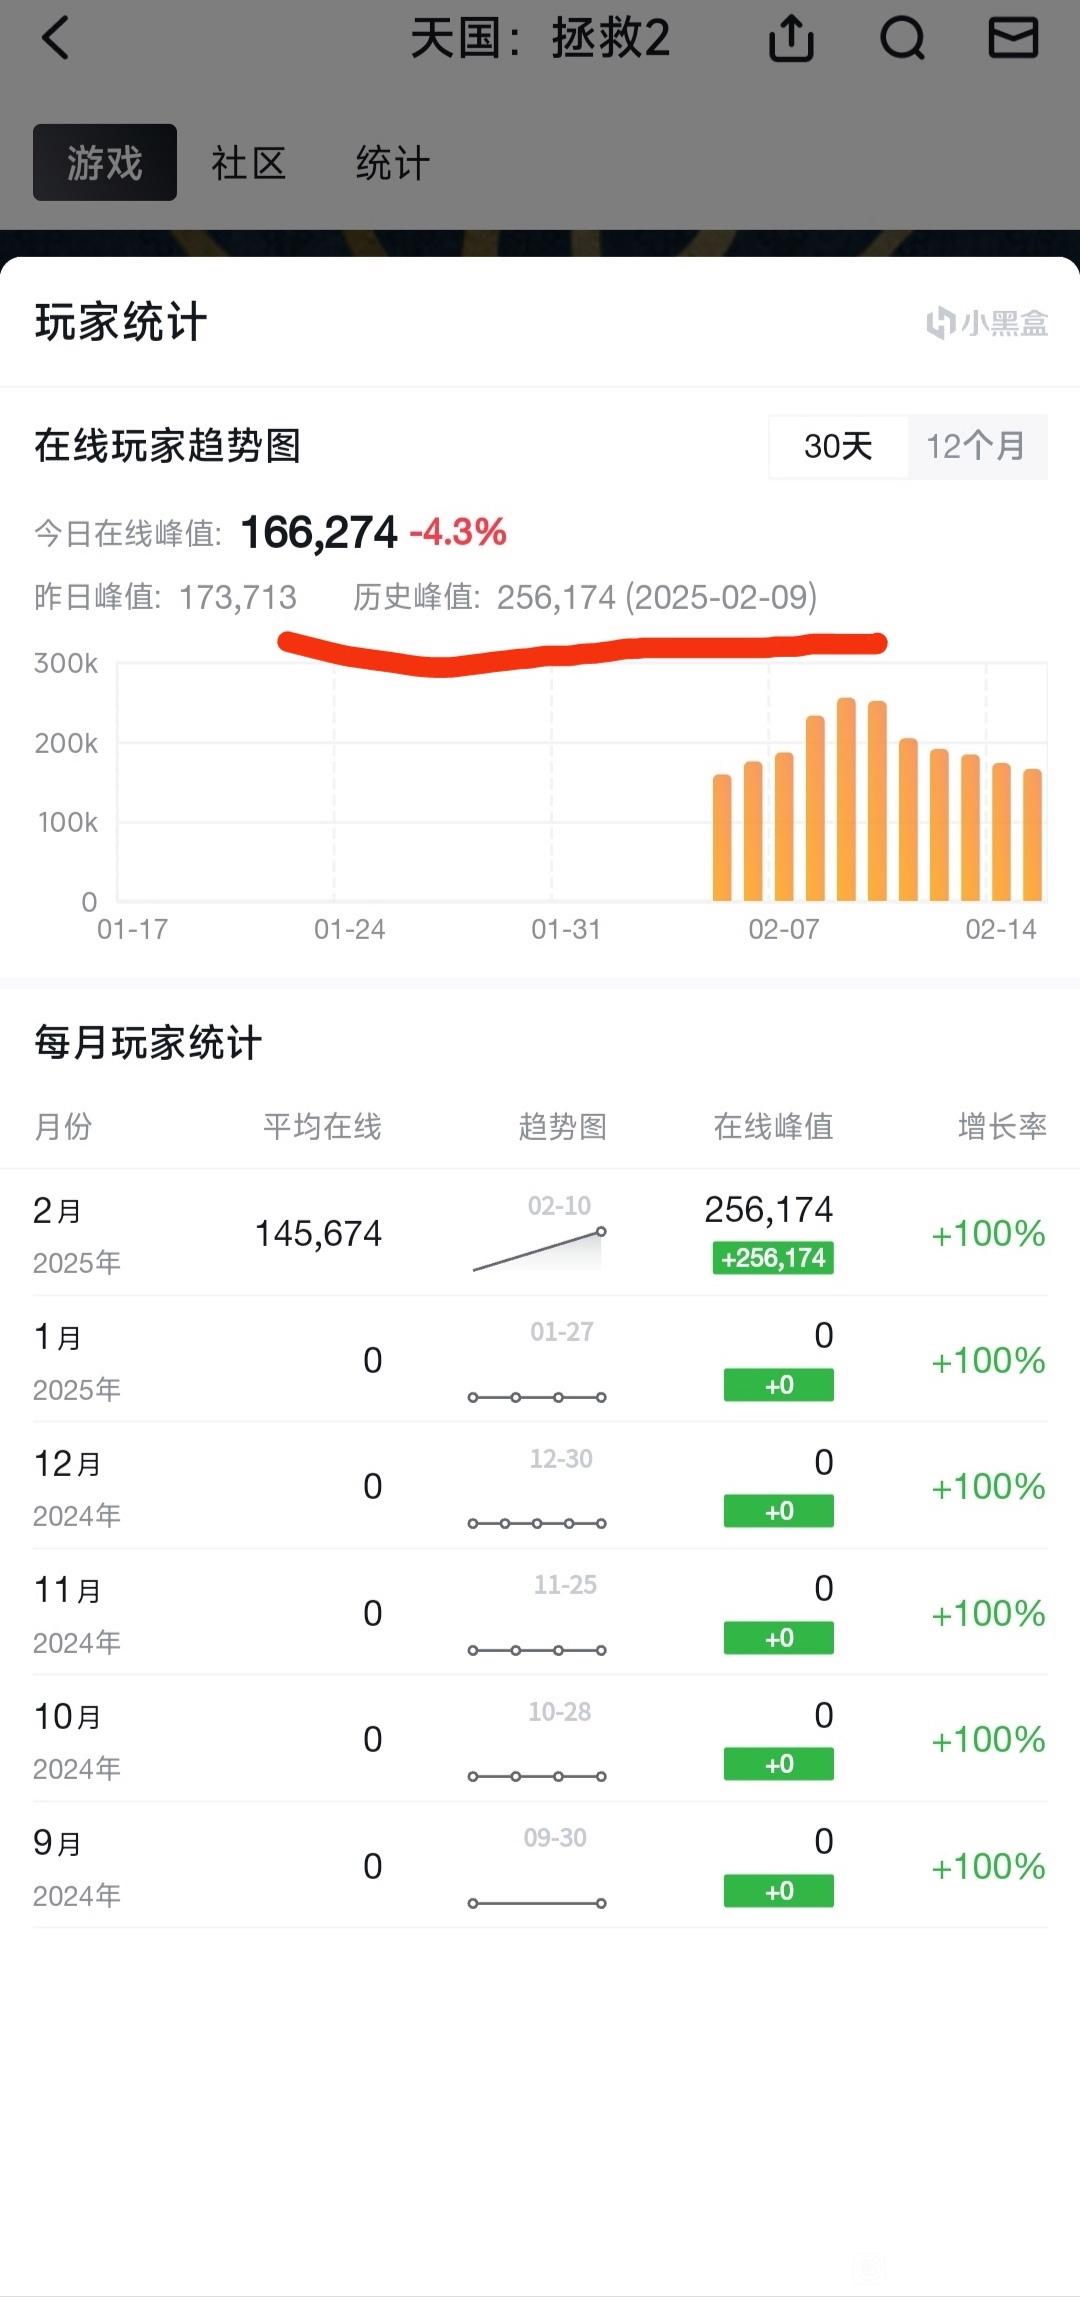Tap the 月份 column header
The image size is (1080, 2297).
coord(63,1127)
